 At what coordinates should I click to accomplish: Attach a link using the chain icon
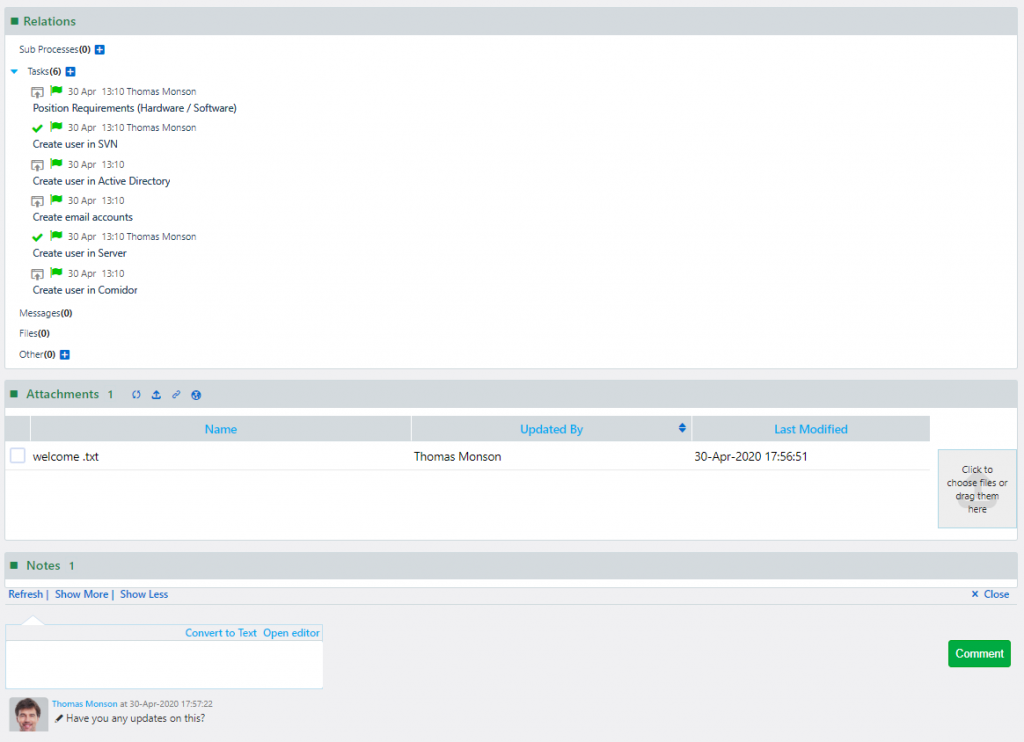[x=177, y=394]
